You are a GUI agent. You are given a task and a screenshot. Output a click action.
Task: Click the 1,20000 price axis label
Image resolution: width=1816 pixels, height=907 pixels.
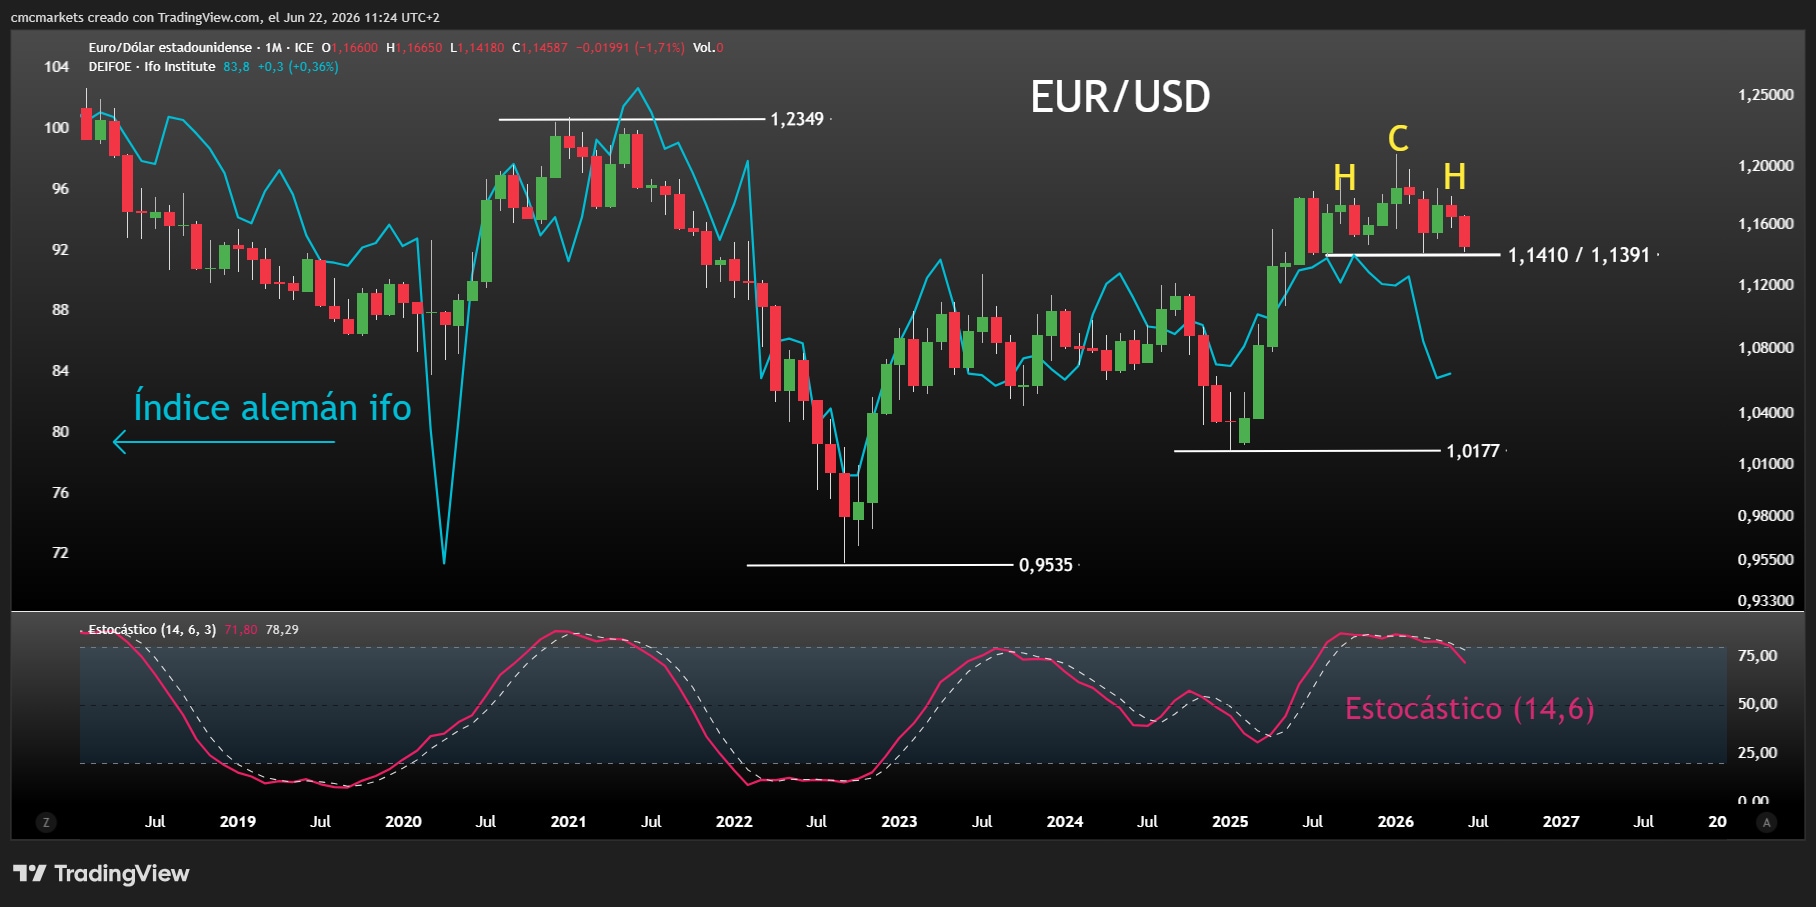pos(1766,165)
